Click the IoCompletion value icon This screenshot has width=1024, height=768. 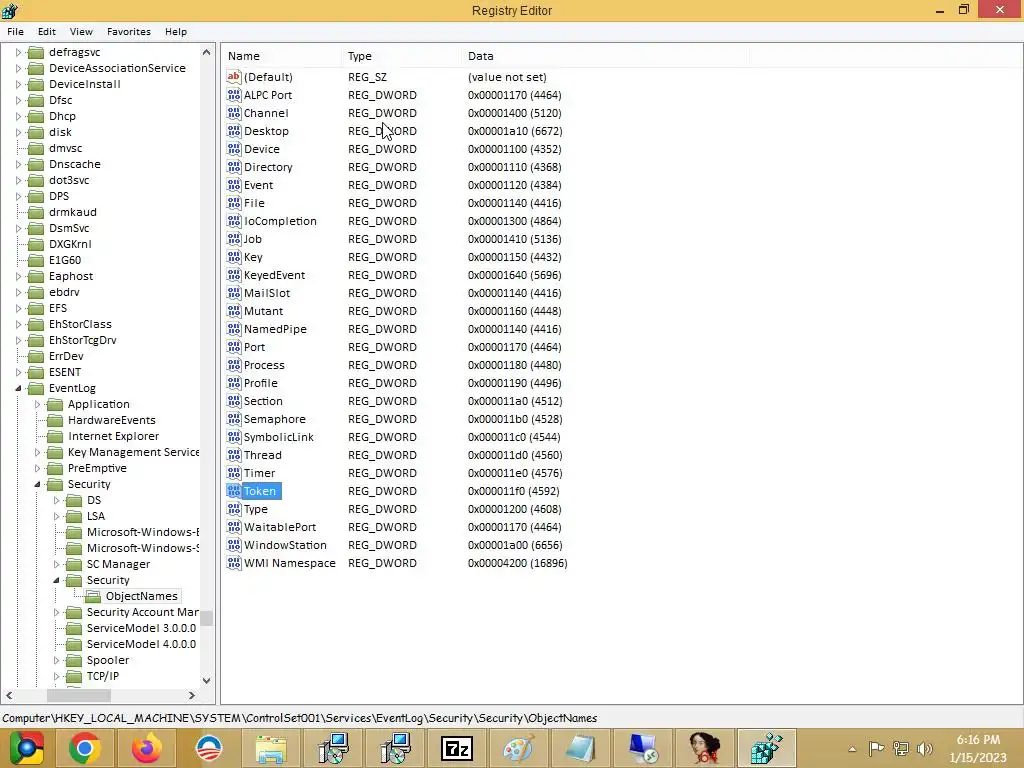pyautogui.click(x=234, y=221)
